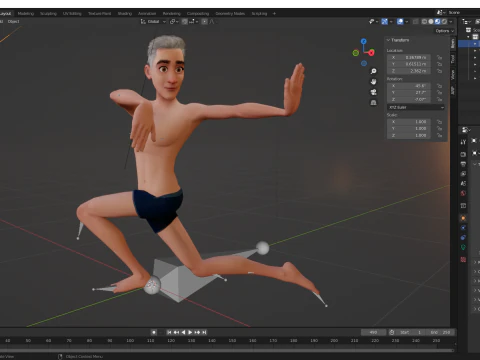The width and height of the screenshot is (480, 360).
Task: Toggle X-ray mode
Action: 415,21
